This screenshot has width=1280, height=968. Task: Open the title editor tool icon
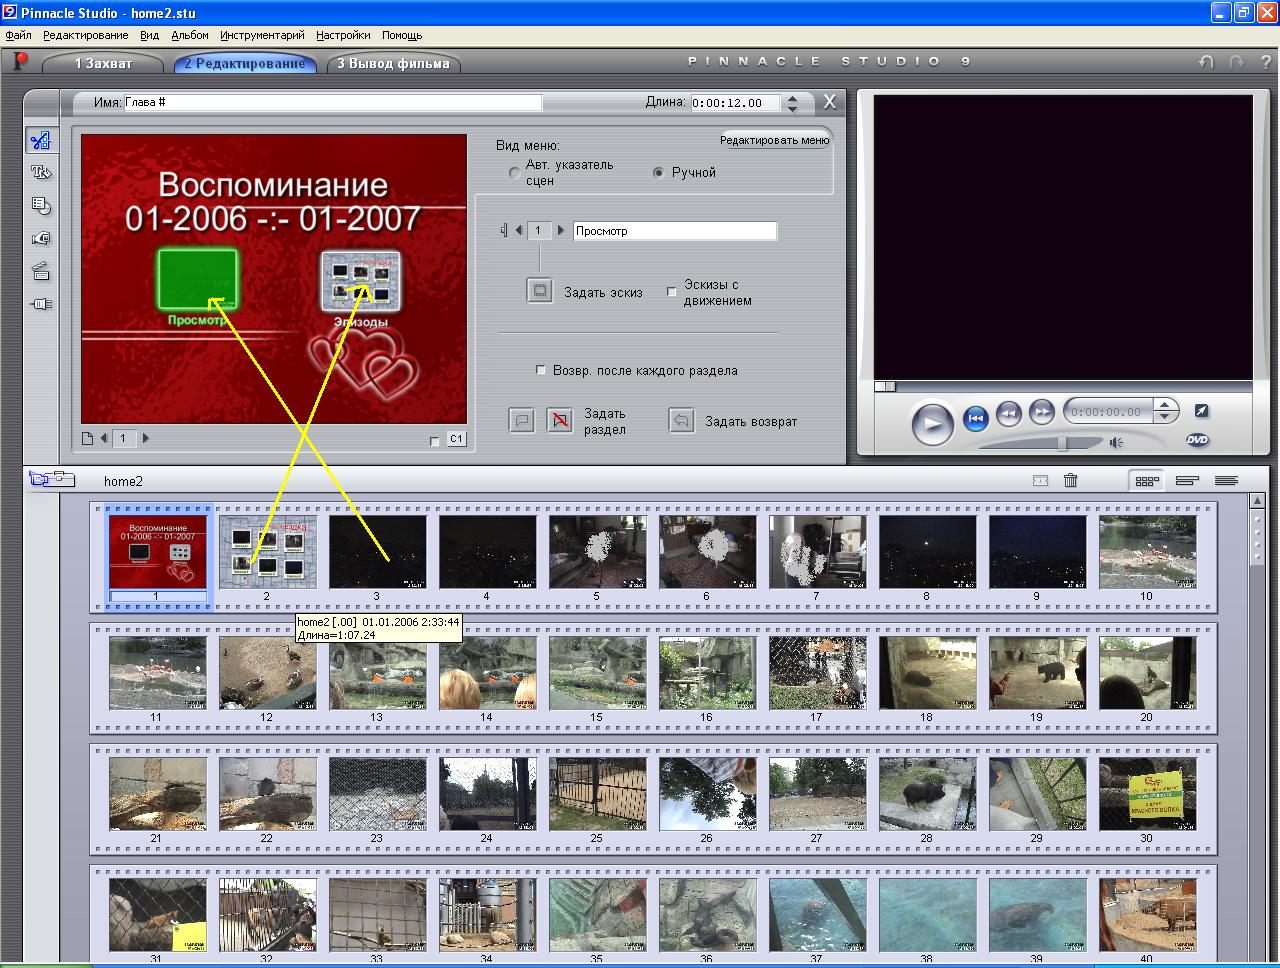point(40,172)
